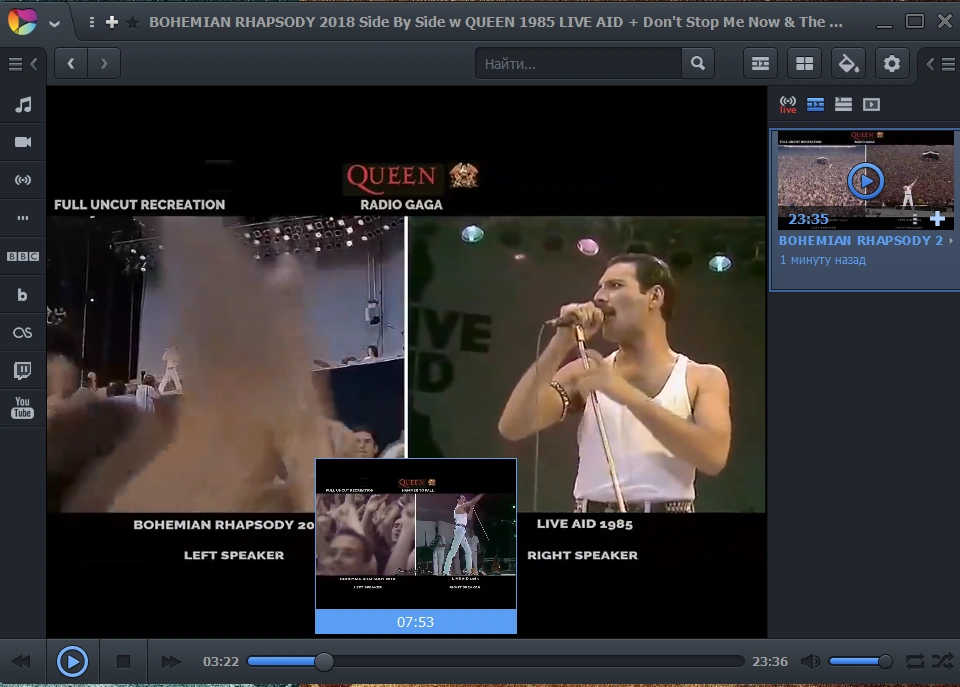This screenshot has width=960, height=687.
Task: Select the live broadcast tab in playlist panel
Action: pos(788,105)
